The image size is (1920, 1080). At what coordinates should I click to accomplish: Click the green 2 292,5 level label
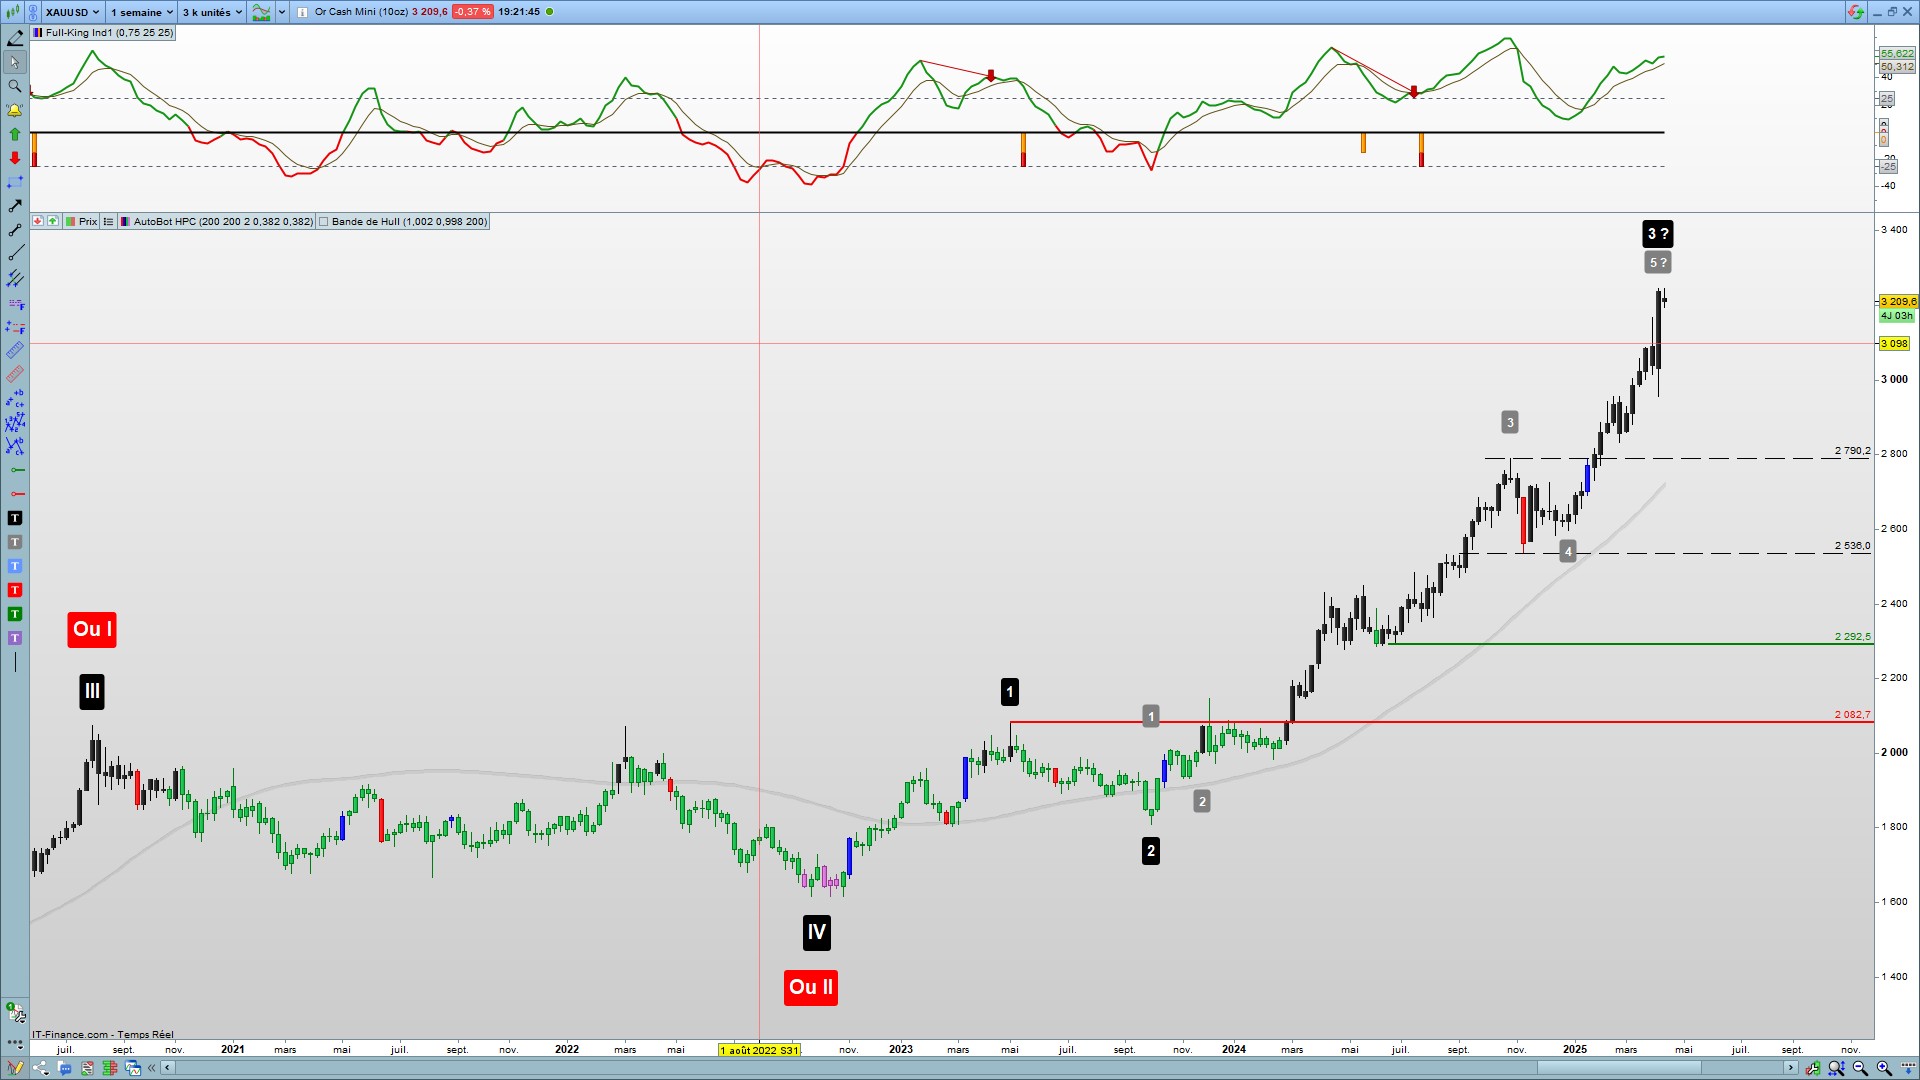[1852, 637]
